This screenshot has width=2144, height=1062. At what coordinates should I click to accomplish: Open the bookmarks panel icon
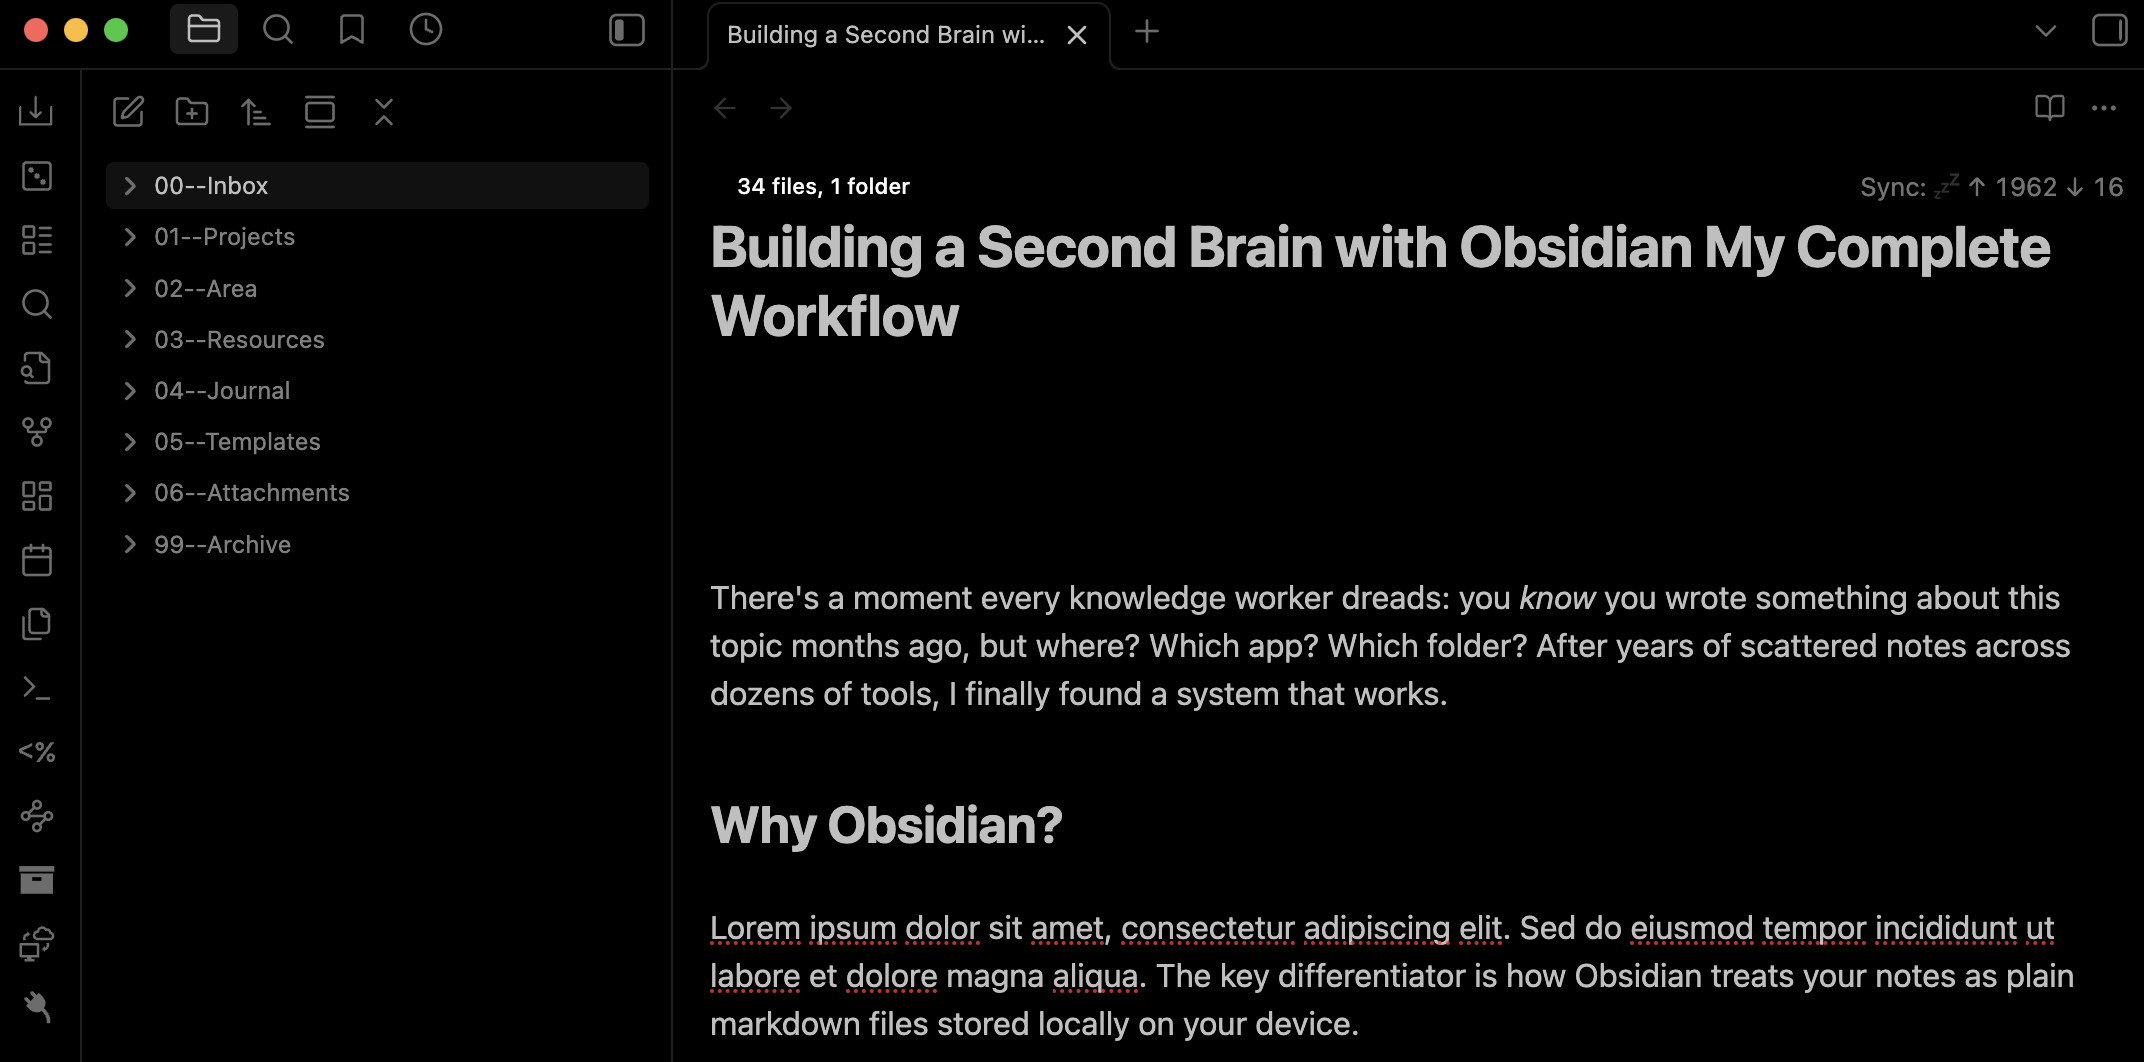tap(351, 30)
